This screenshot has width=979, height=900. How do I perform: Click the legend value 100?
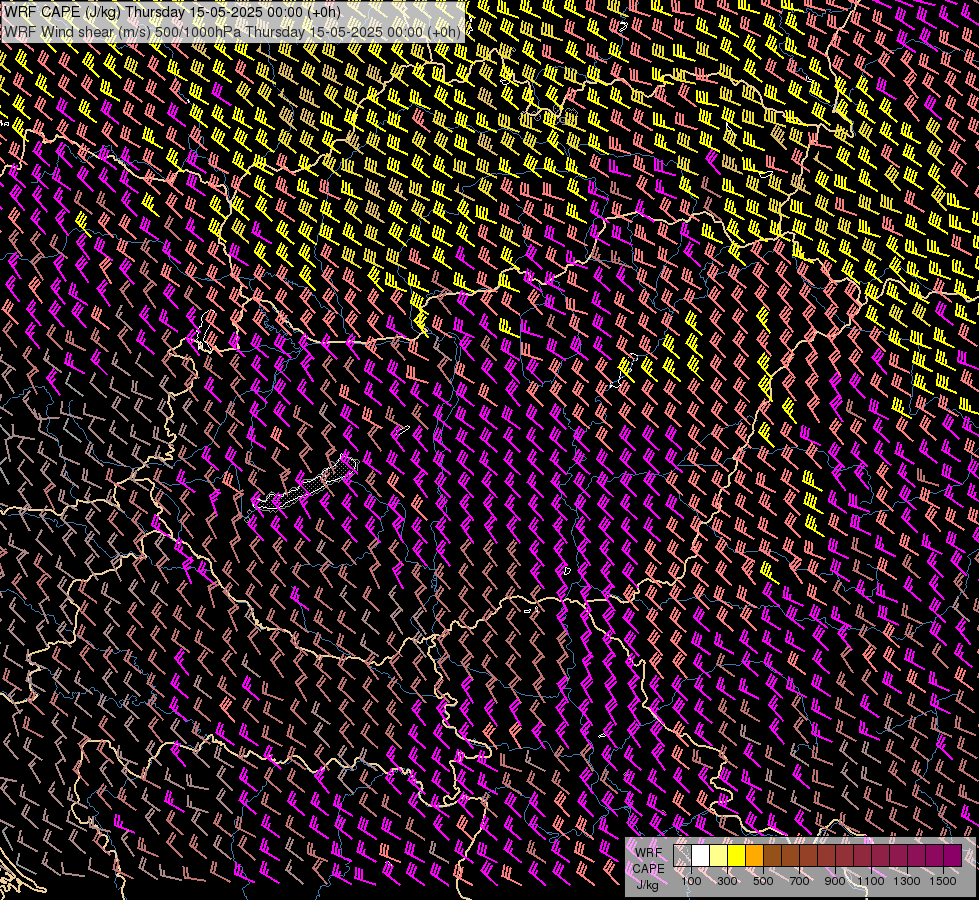coord(691,881)
